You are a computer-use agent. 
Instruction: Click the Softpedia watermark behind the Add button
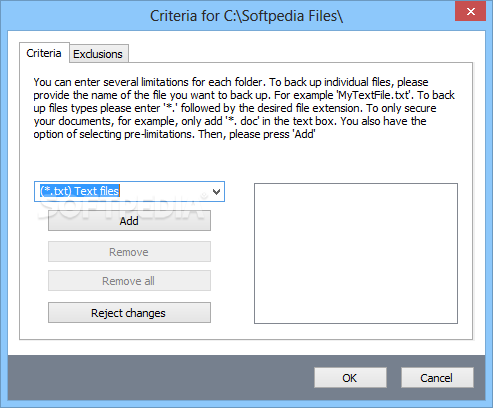tap(123, 207)
